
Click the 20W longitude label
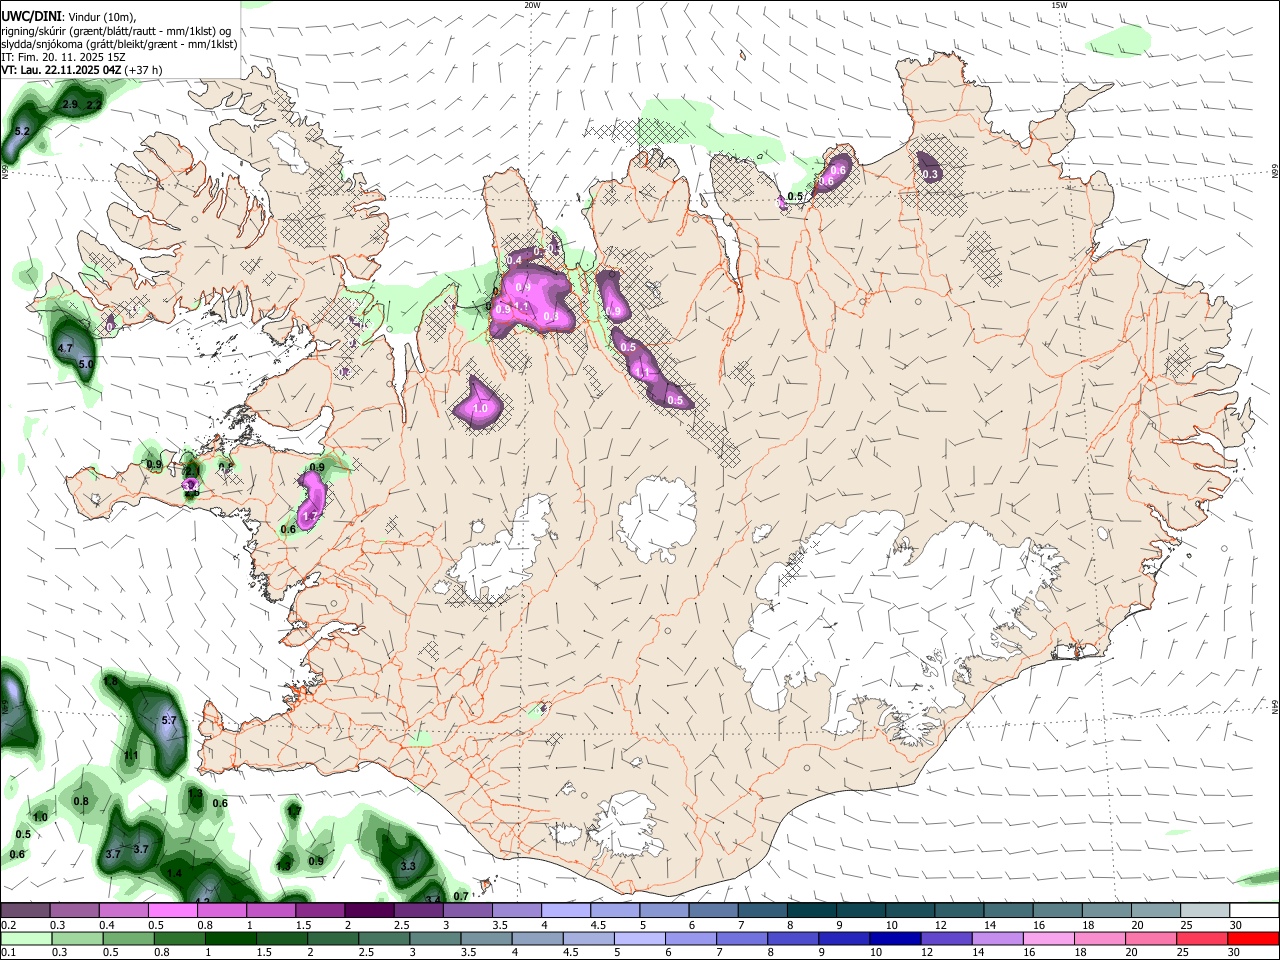(x=532, y=5)
